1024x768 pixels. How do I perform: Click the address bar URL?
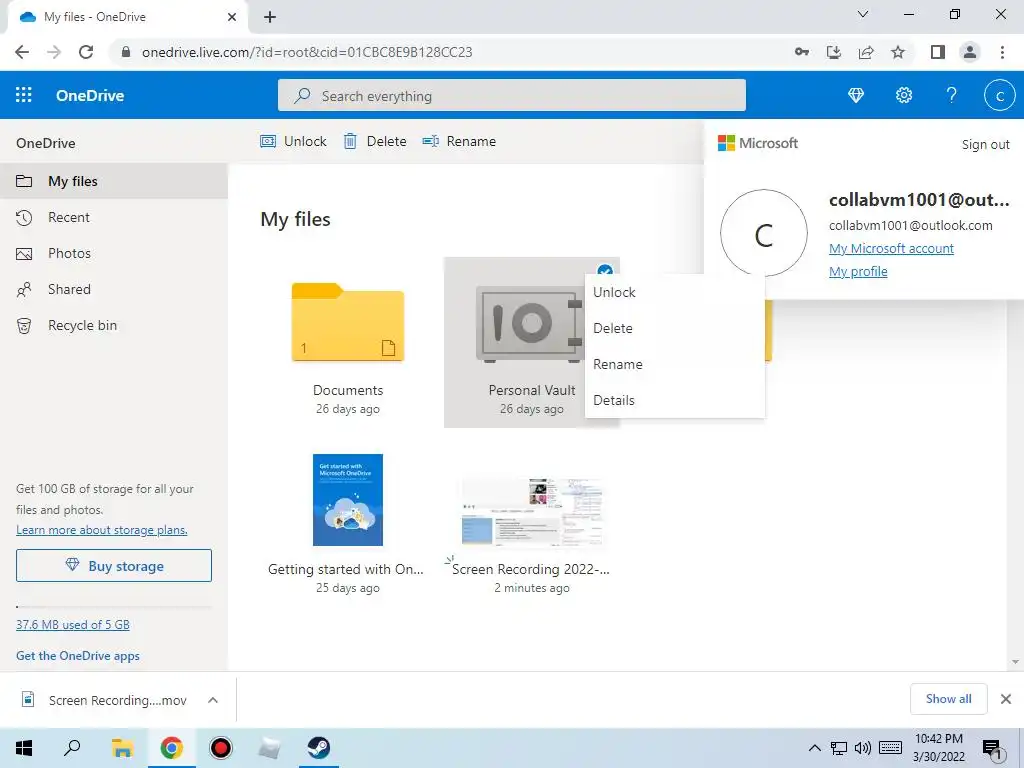pos(307,52)
